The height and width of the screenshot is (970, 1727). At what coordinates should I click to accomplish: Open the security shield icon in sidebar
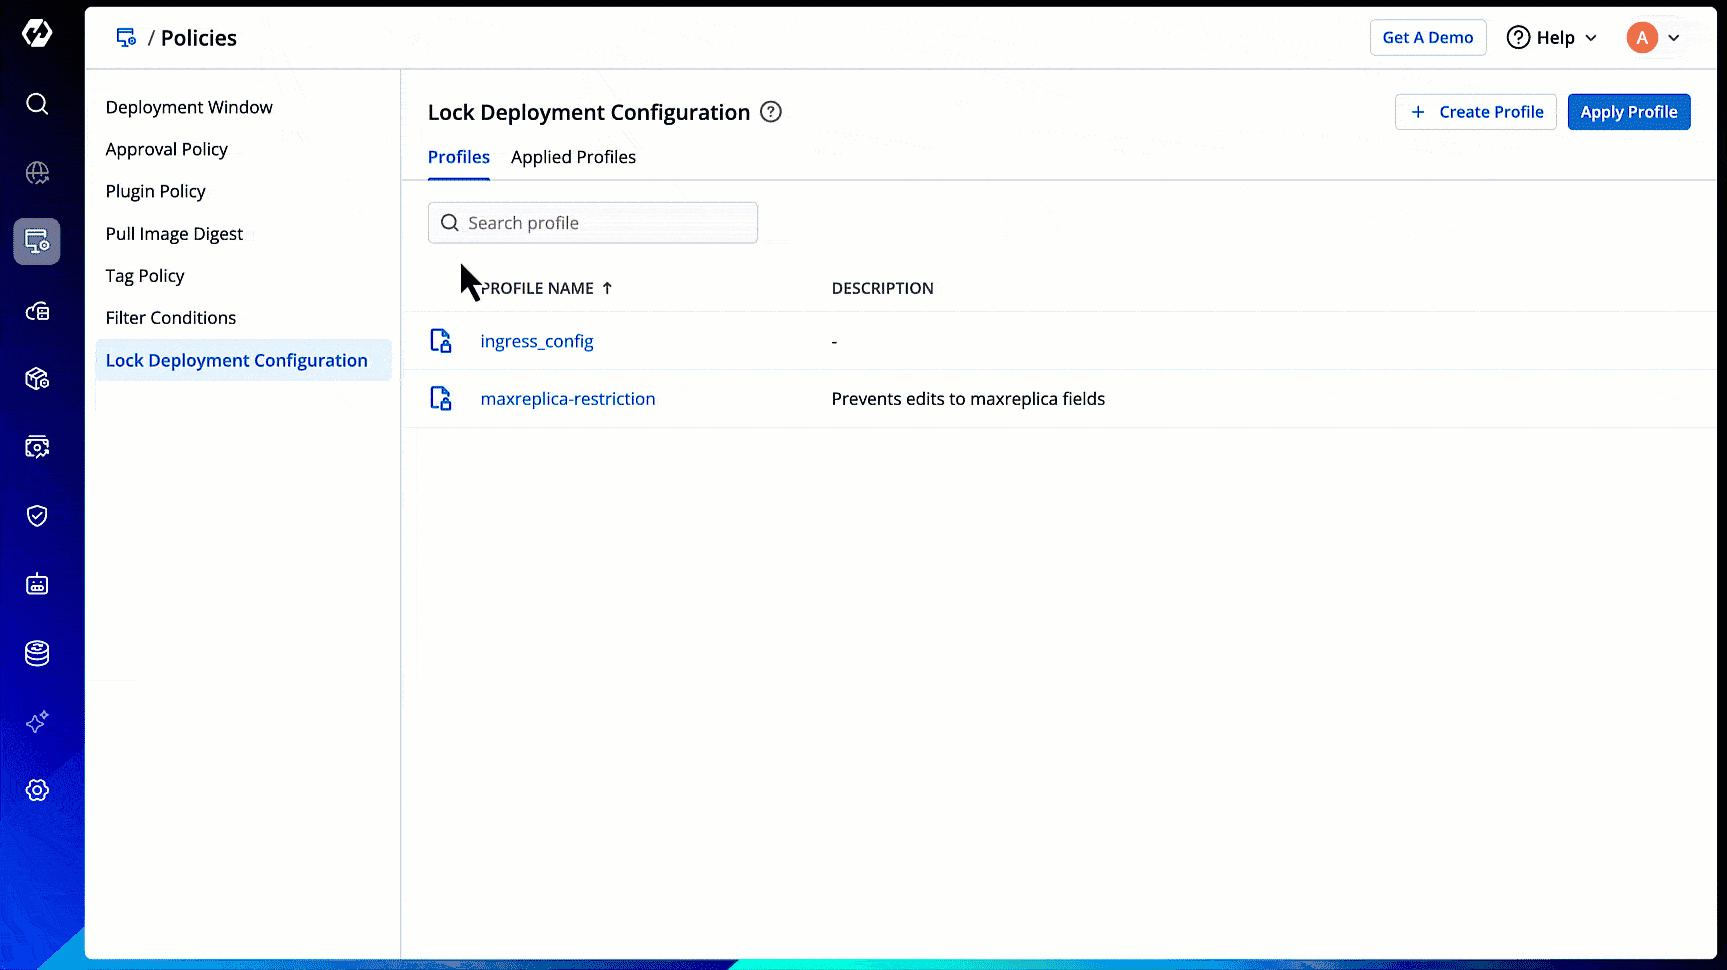point(37,516)
